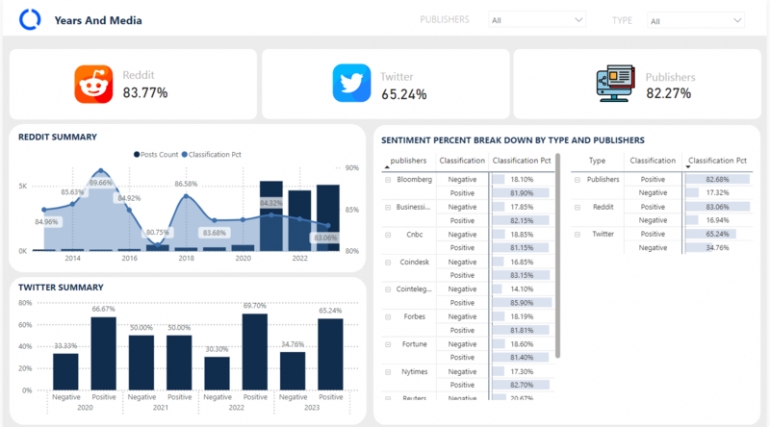Image resolution: width=770 pixels, height=427 pixels.
Task: Click the TWITTER SUMMARY chart title
Action: point(61,287)
